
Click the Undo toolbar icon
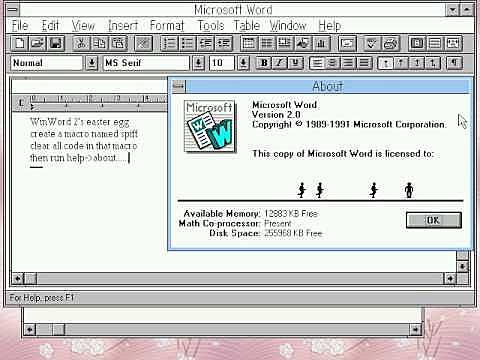pos(143,43)
